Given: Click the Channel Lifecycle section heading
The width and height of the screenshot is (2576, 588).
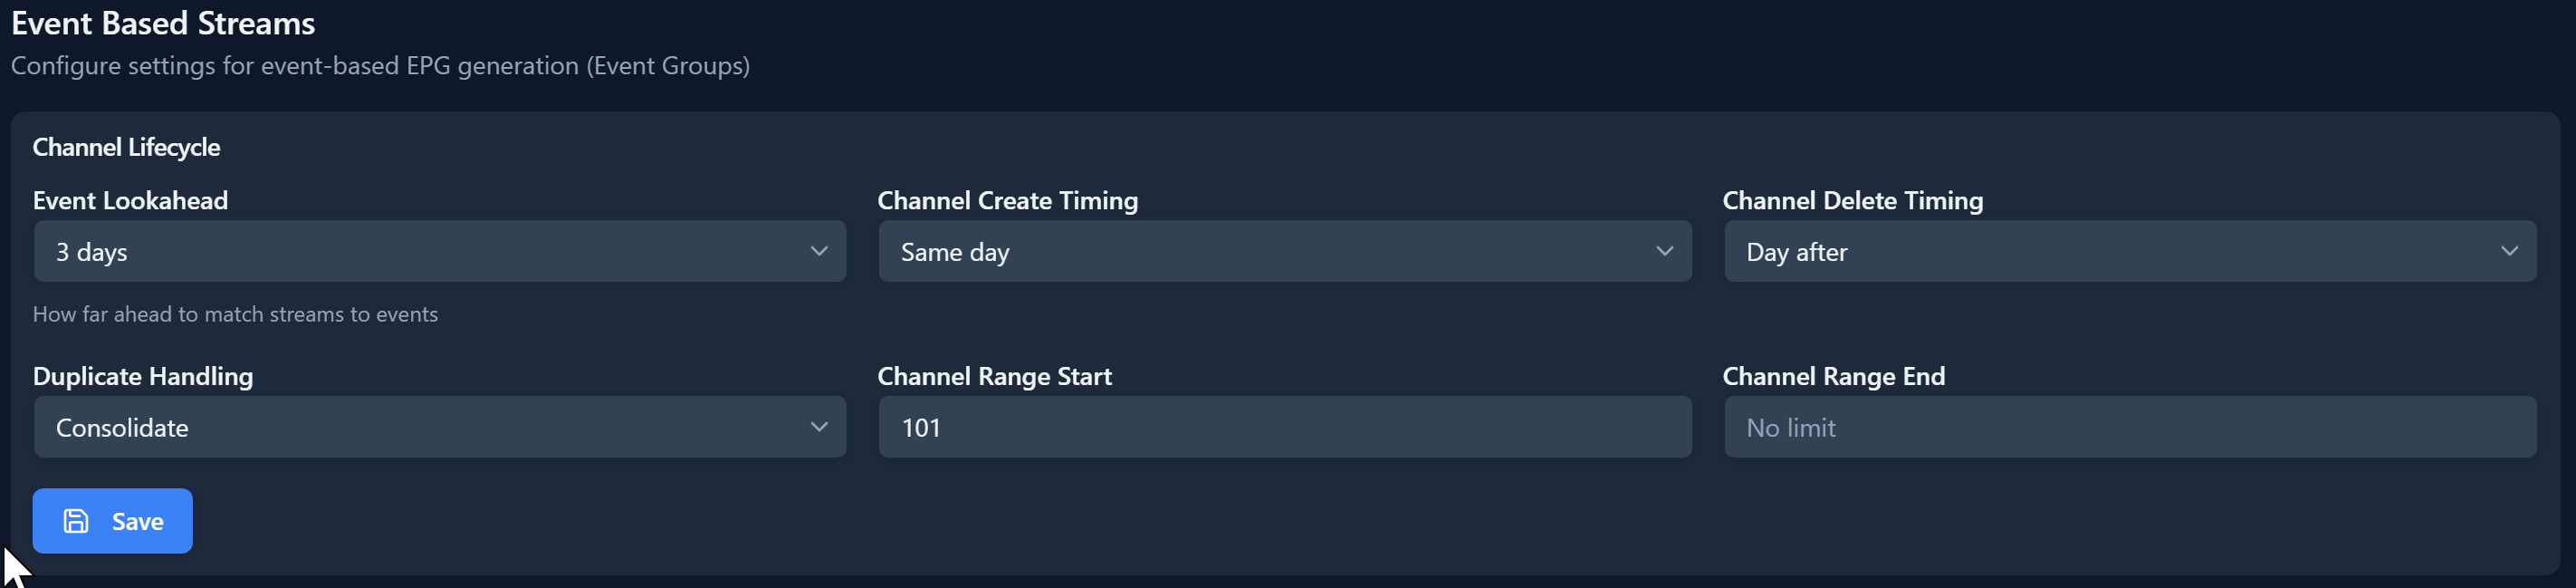Looking at the screenshot, I should 126,147.
